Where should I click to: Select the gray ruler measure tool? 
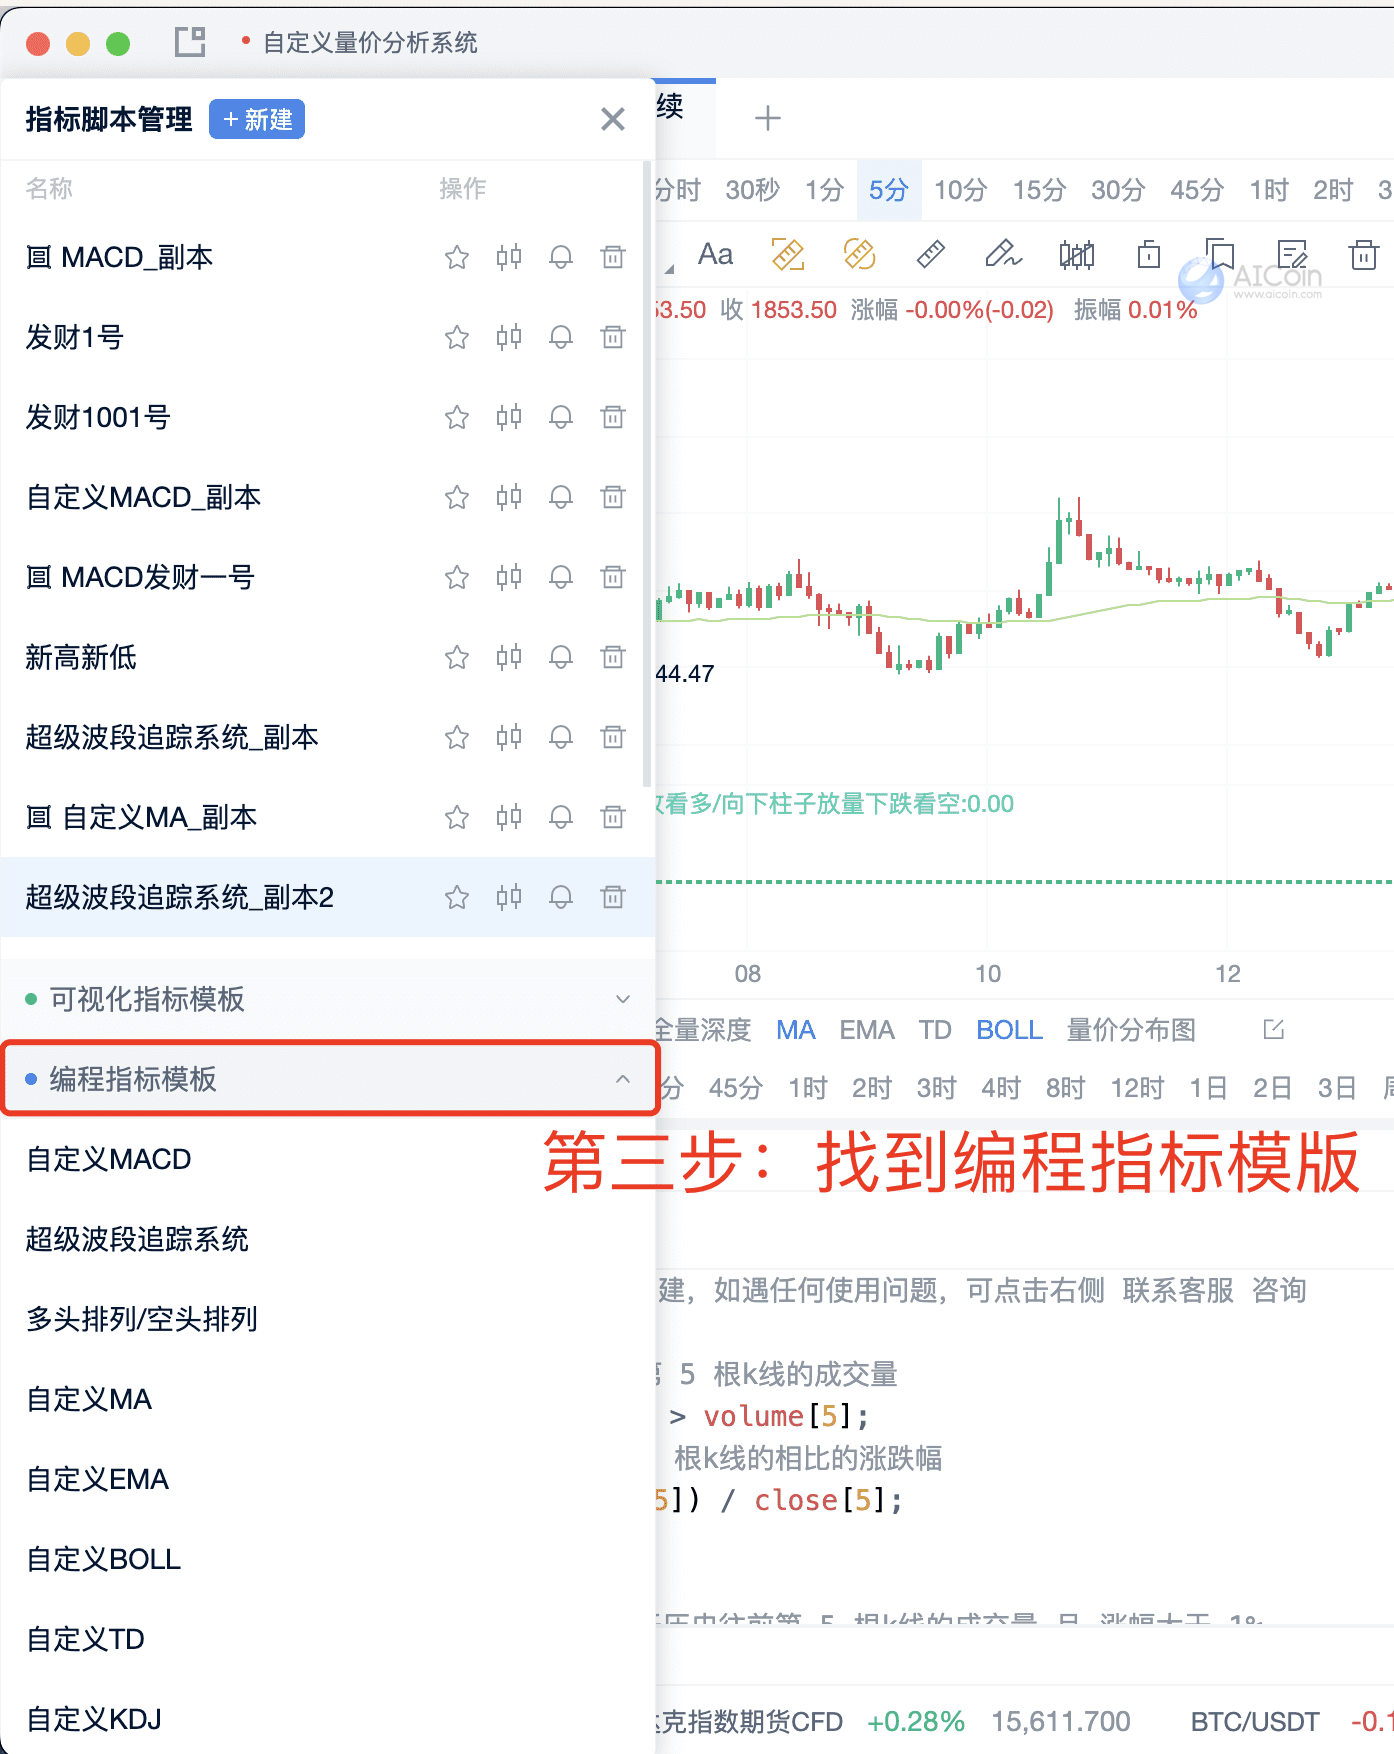coord(930,254)
